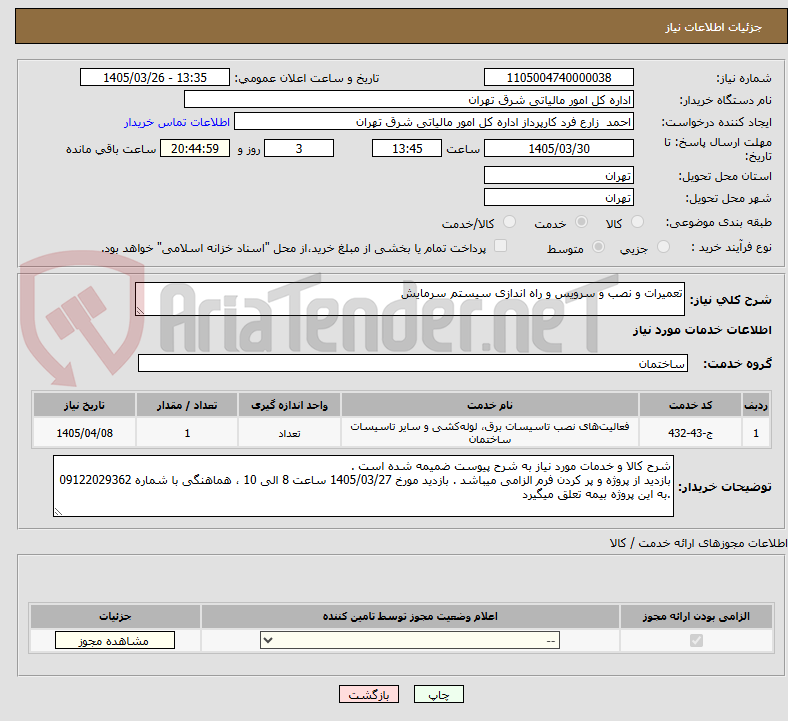Click the تعداد / مقدار column header
The width and height of the screenshot is (788, 721).
[x=187, y=405]
